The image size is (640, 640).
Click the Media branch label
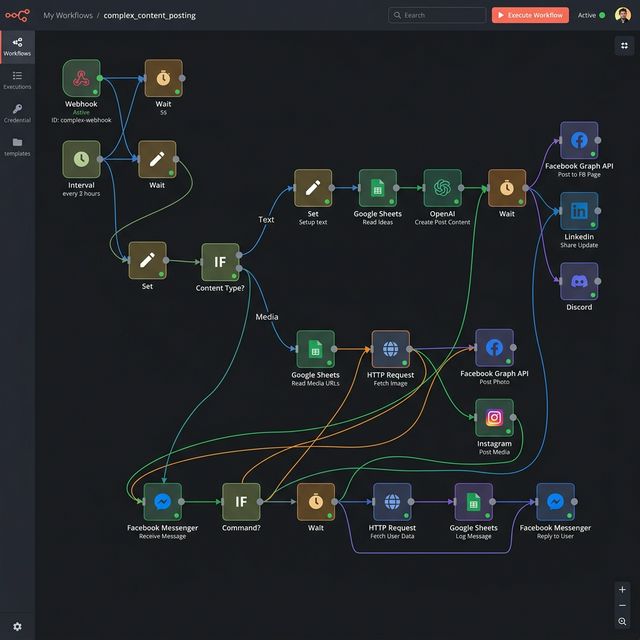coord(267,317)
